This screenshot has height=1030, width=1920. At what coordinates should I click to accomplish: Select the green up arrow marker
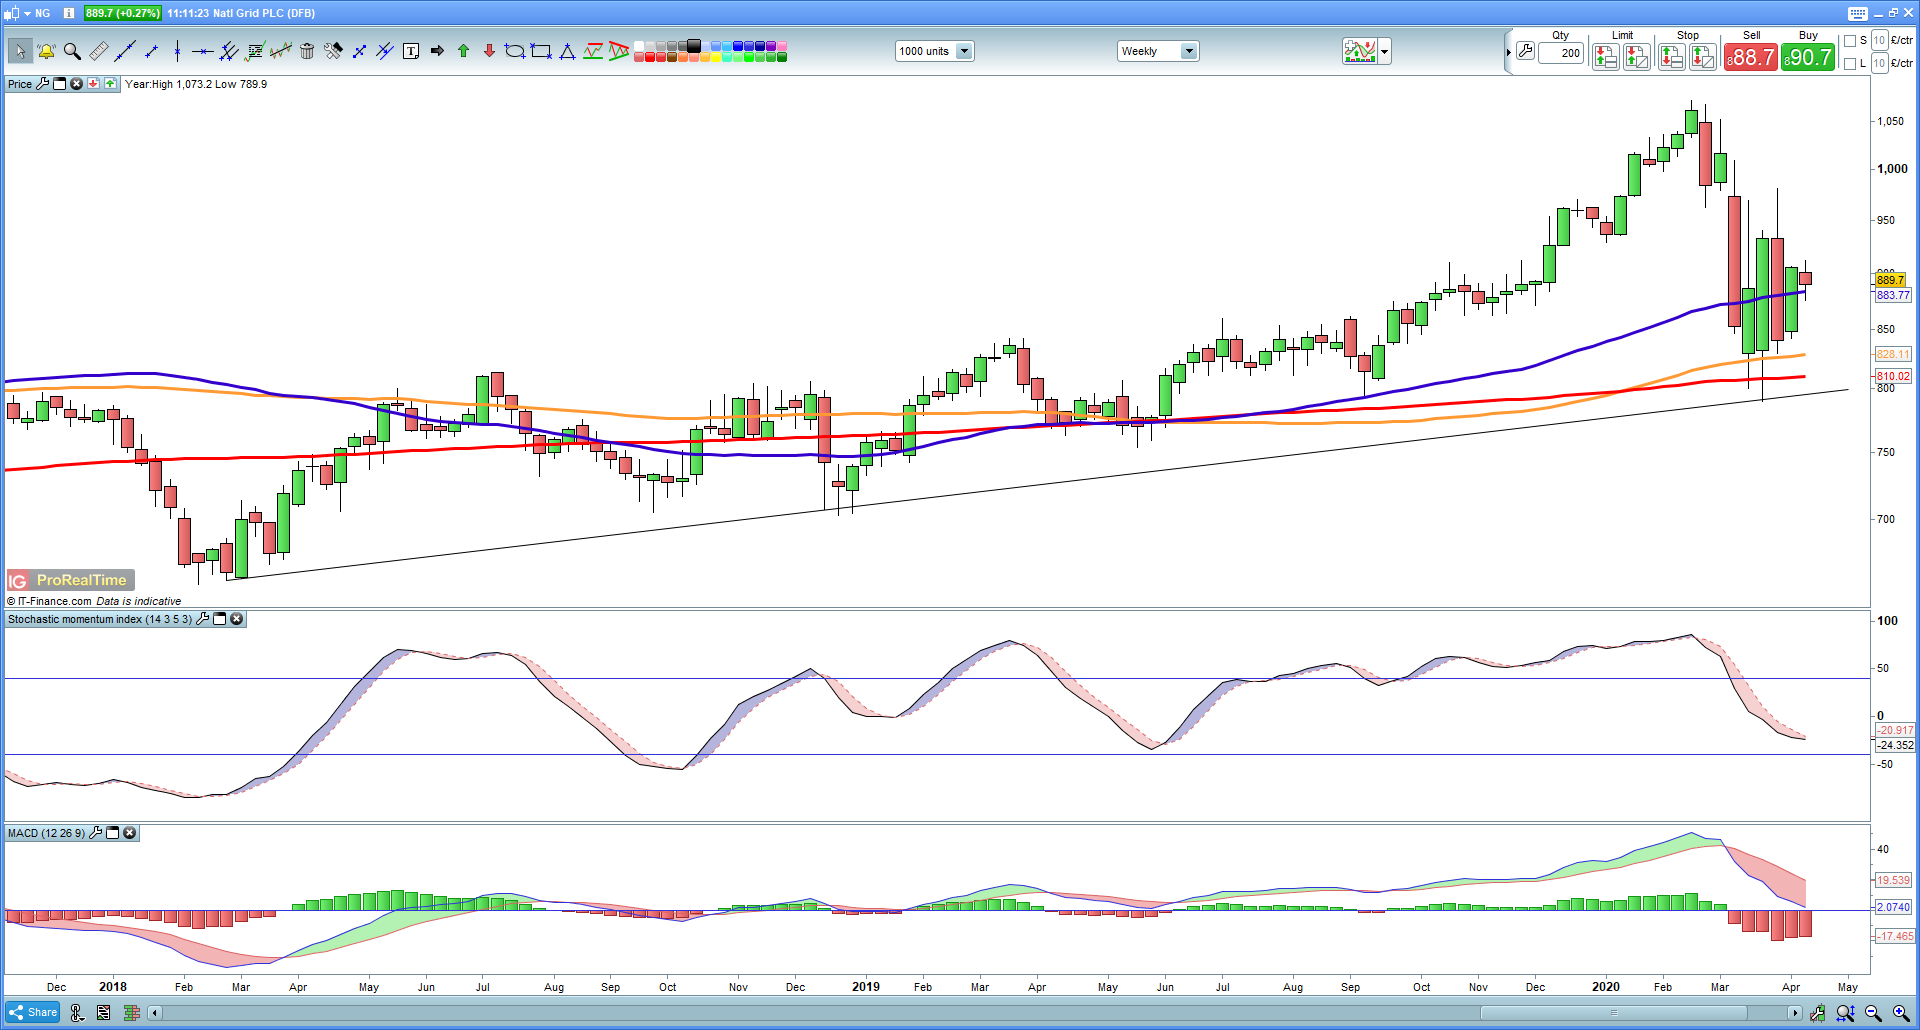point(463,51)
